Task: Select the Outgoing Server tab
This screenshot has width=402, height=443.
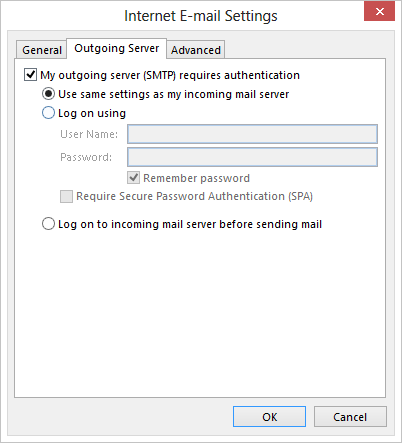Action: point(116,48)
